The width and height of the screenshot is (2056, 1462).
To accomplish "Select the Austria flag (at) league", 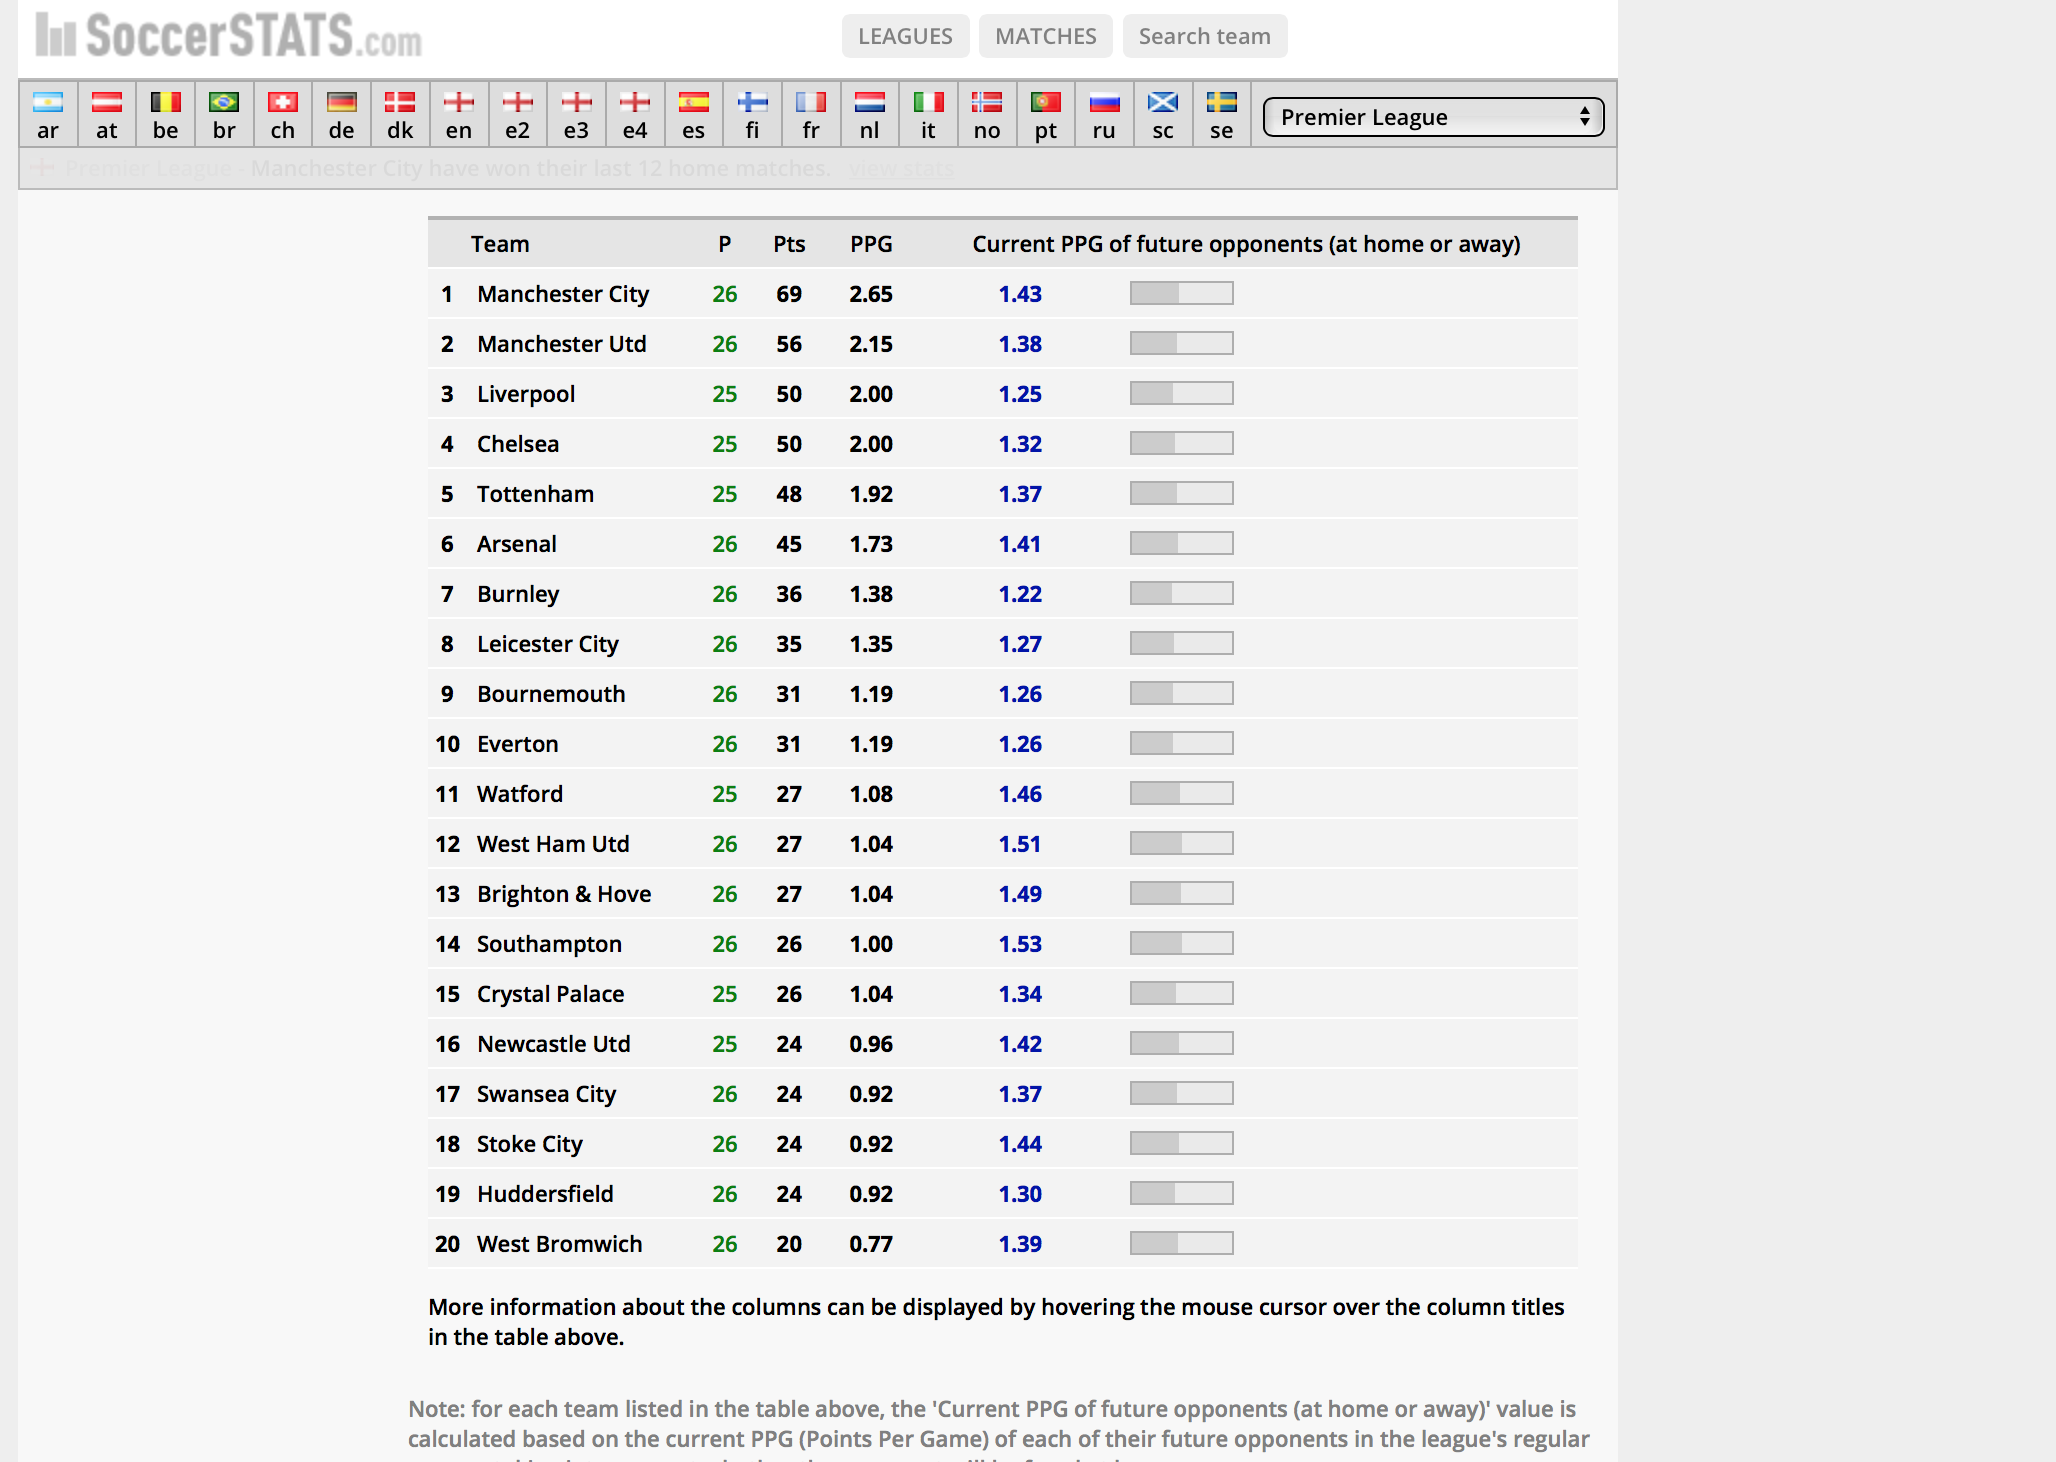I will pos(107,115).
